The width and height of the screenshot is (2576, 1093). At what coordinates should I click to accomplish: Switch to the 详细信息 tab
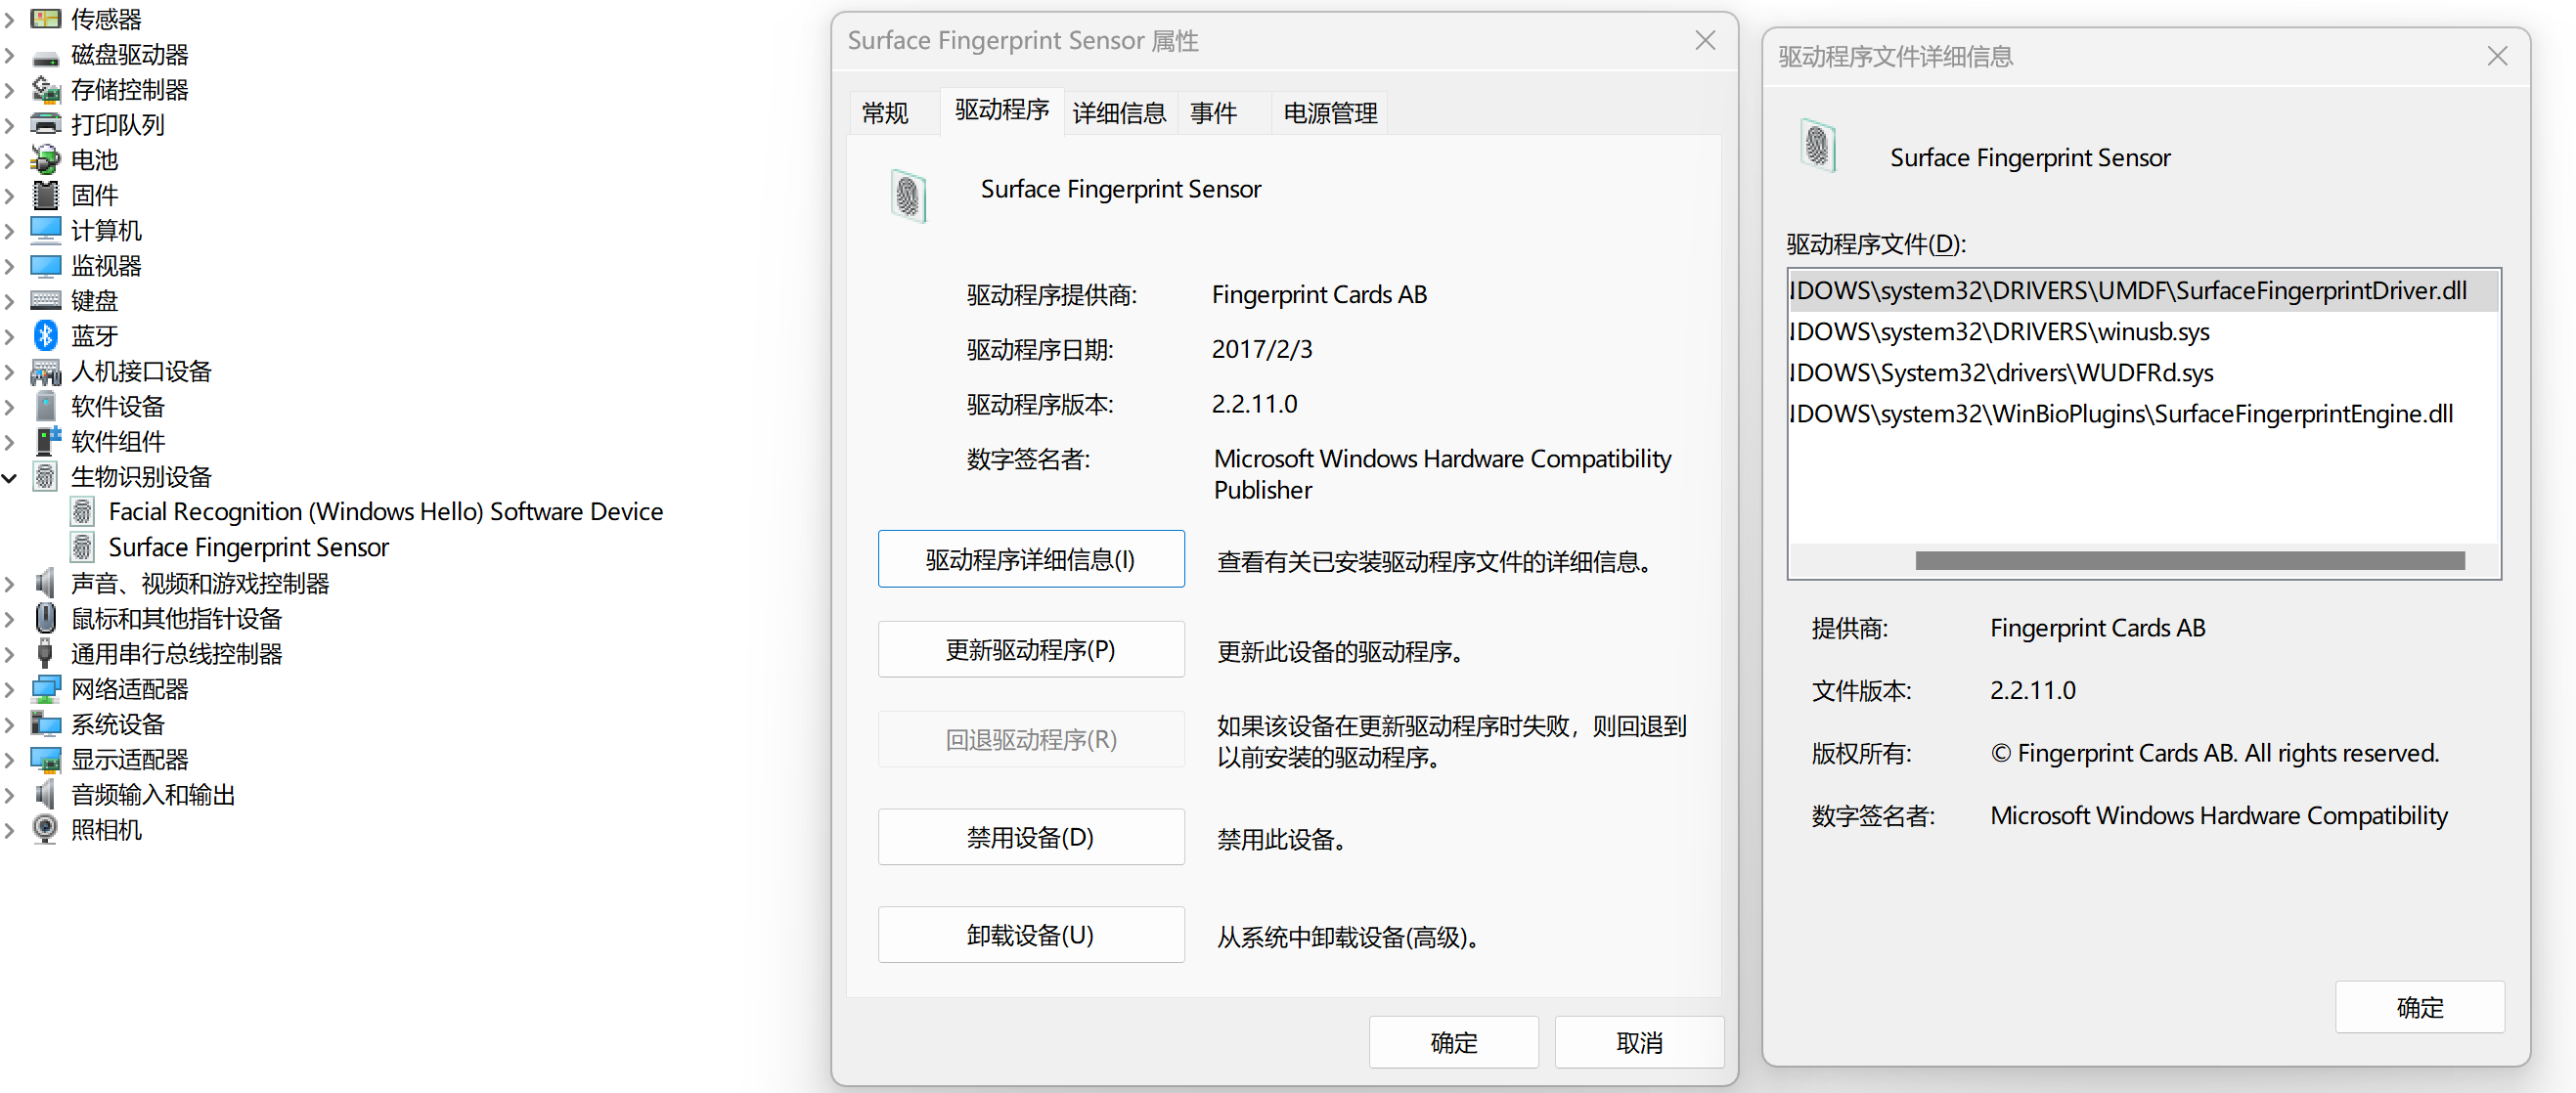click(x=1118, y=113)
